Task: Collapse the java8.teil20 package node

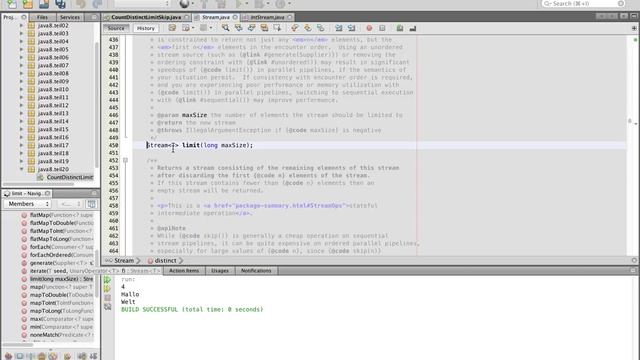Action: (21, 169)
